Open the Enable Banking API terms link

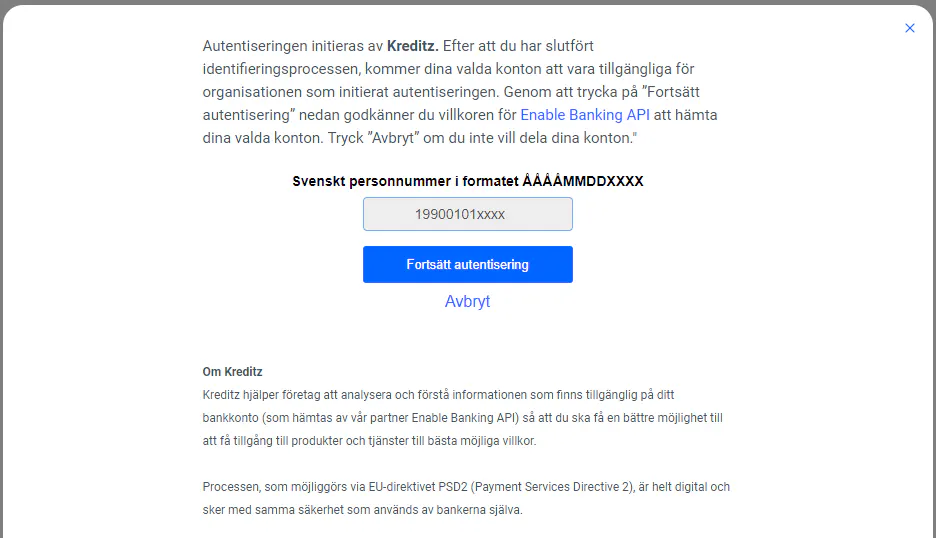[x=585, y=115]
